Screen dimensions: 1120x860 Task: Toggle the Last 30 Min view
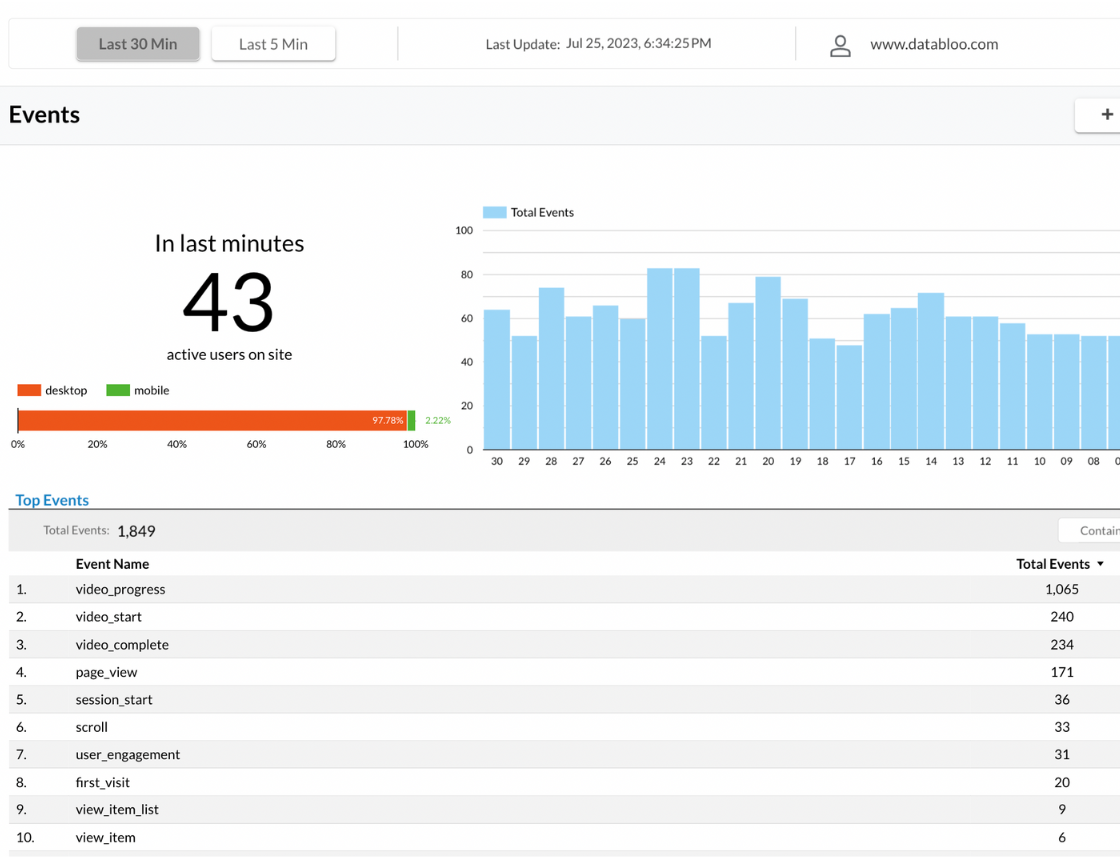tap(138, 44)
